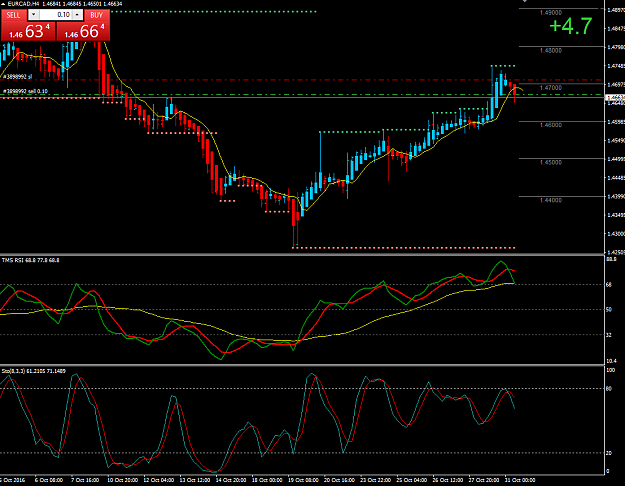625x486 pixels.
Task: Click the current price tag on price axis
Action: tap(615, 97)
